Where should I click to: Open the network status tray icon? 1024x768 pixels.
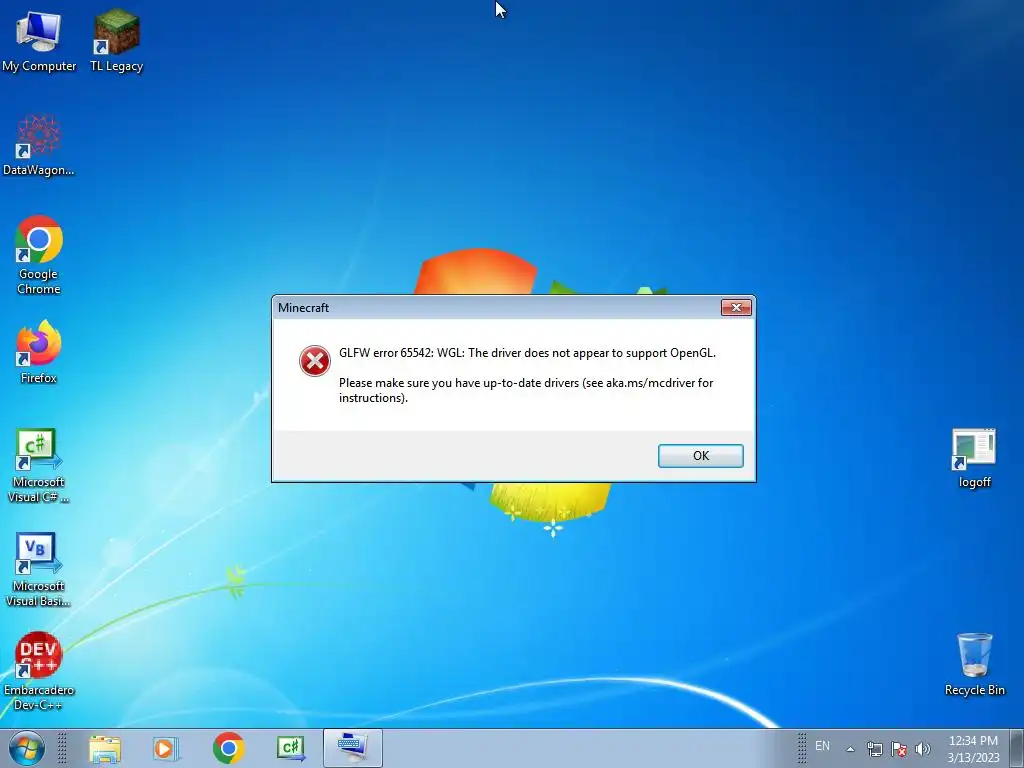874,749
